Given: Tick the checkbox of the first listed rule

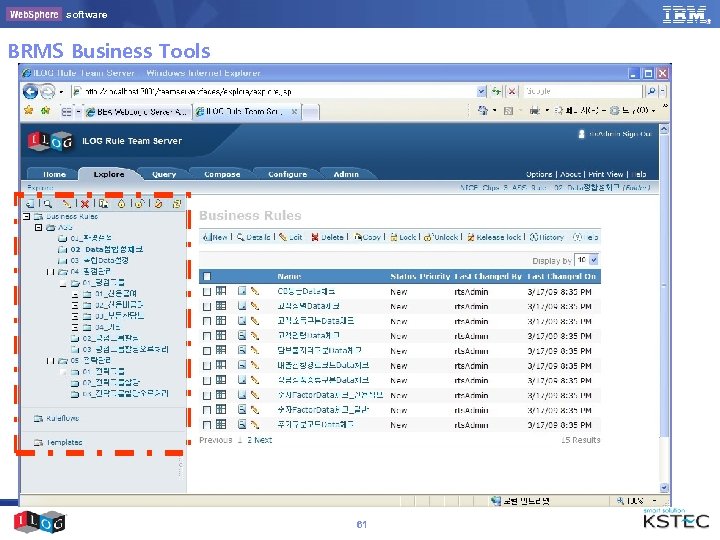Looking at the screenshot, I should 207,292.
